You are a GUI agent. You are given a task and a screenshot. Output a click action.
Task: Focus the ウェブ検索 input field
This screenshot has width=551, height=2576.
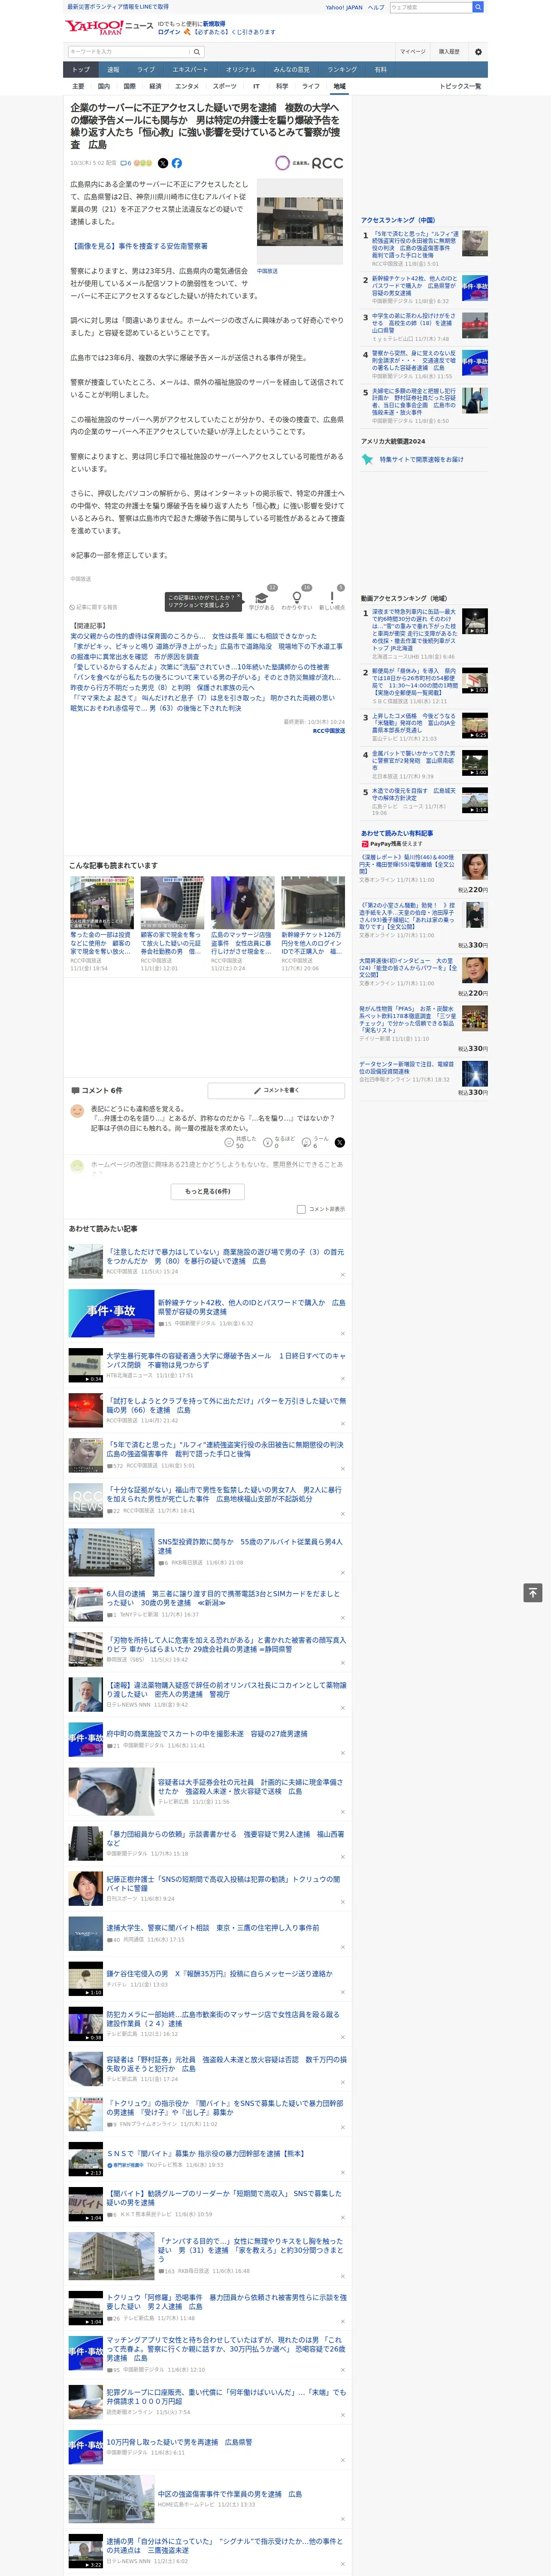(x=431, y=7)
